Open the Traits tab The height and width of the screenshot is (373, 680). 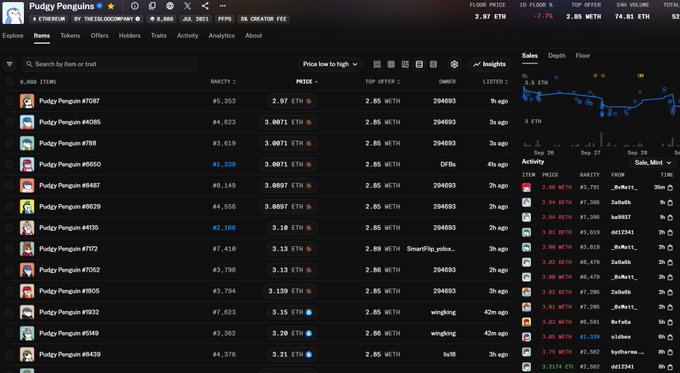159,36
